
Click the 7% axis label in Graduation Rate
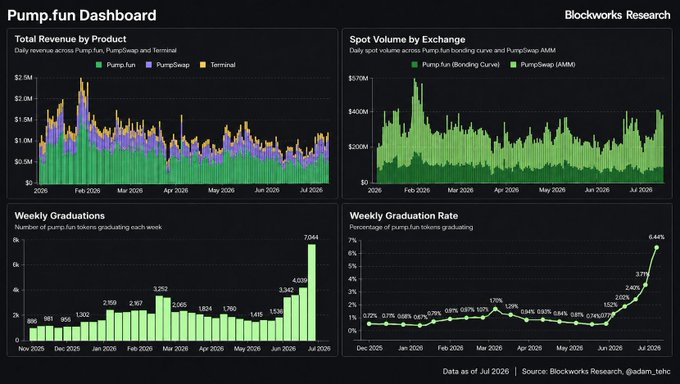click(x=352, y=240)
